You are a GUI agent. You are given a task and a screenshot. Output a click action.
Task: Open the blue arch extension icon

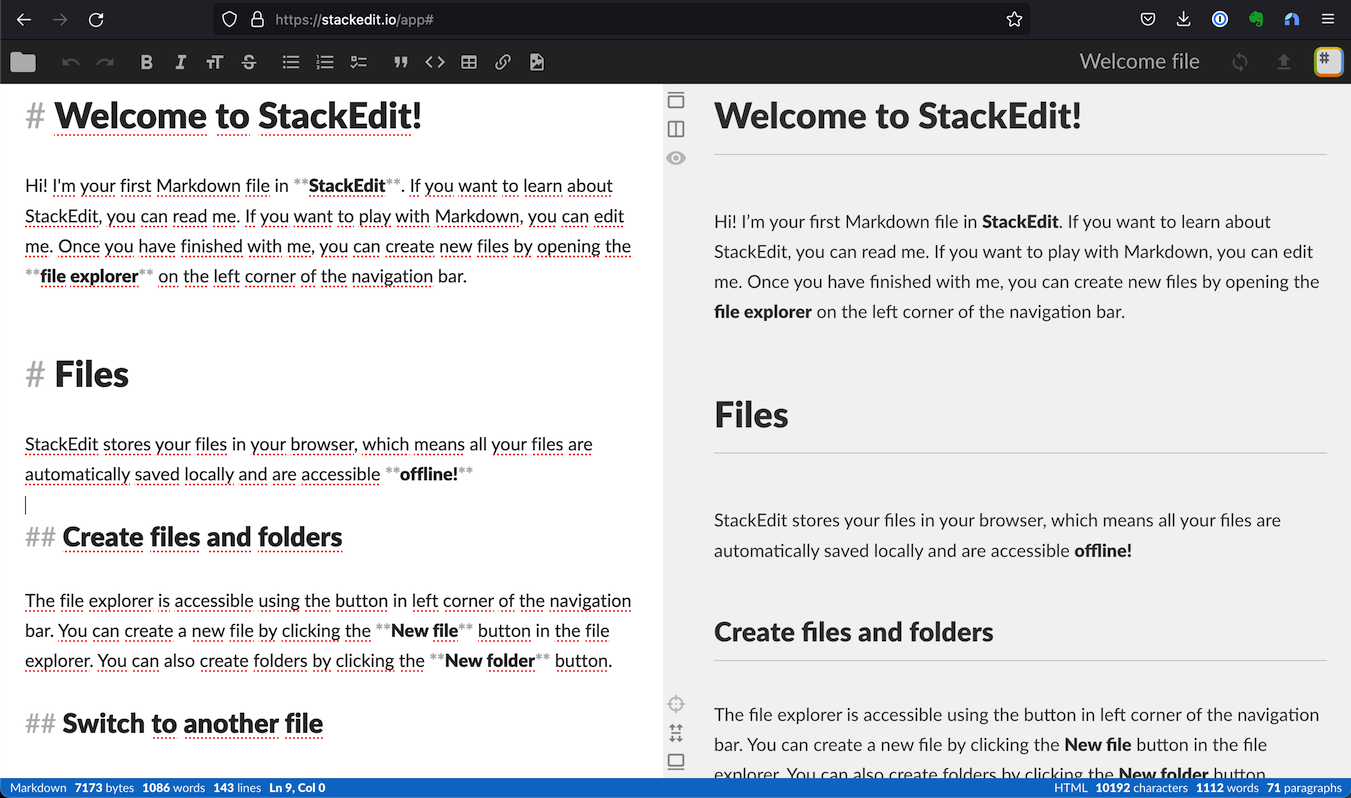(1292, 19)
